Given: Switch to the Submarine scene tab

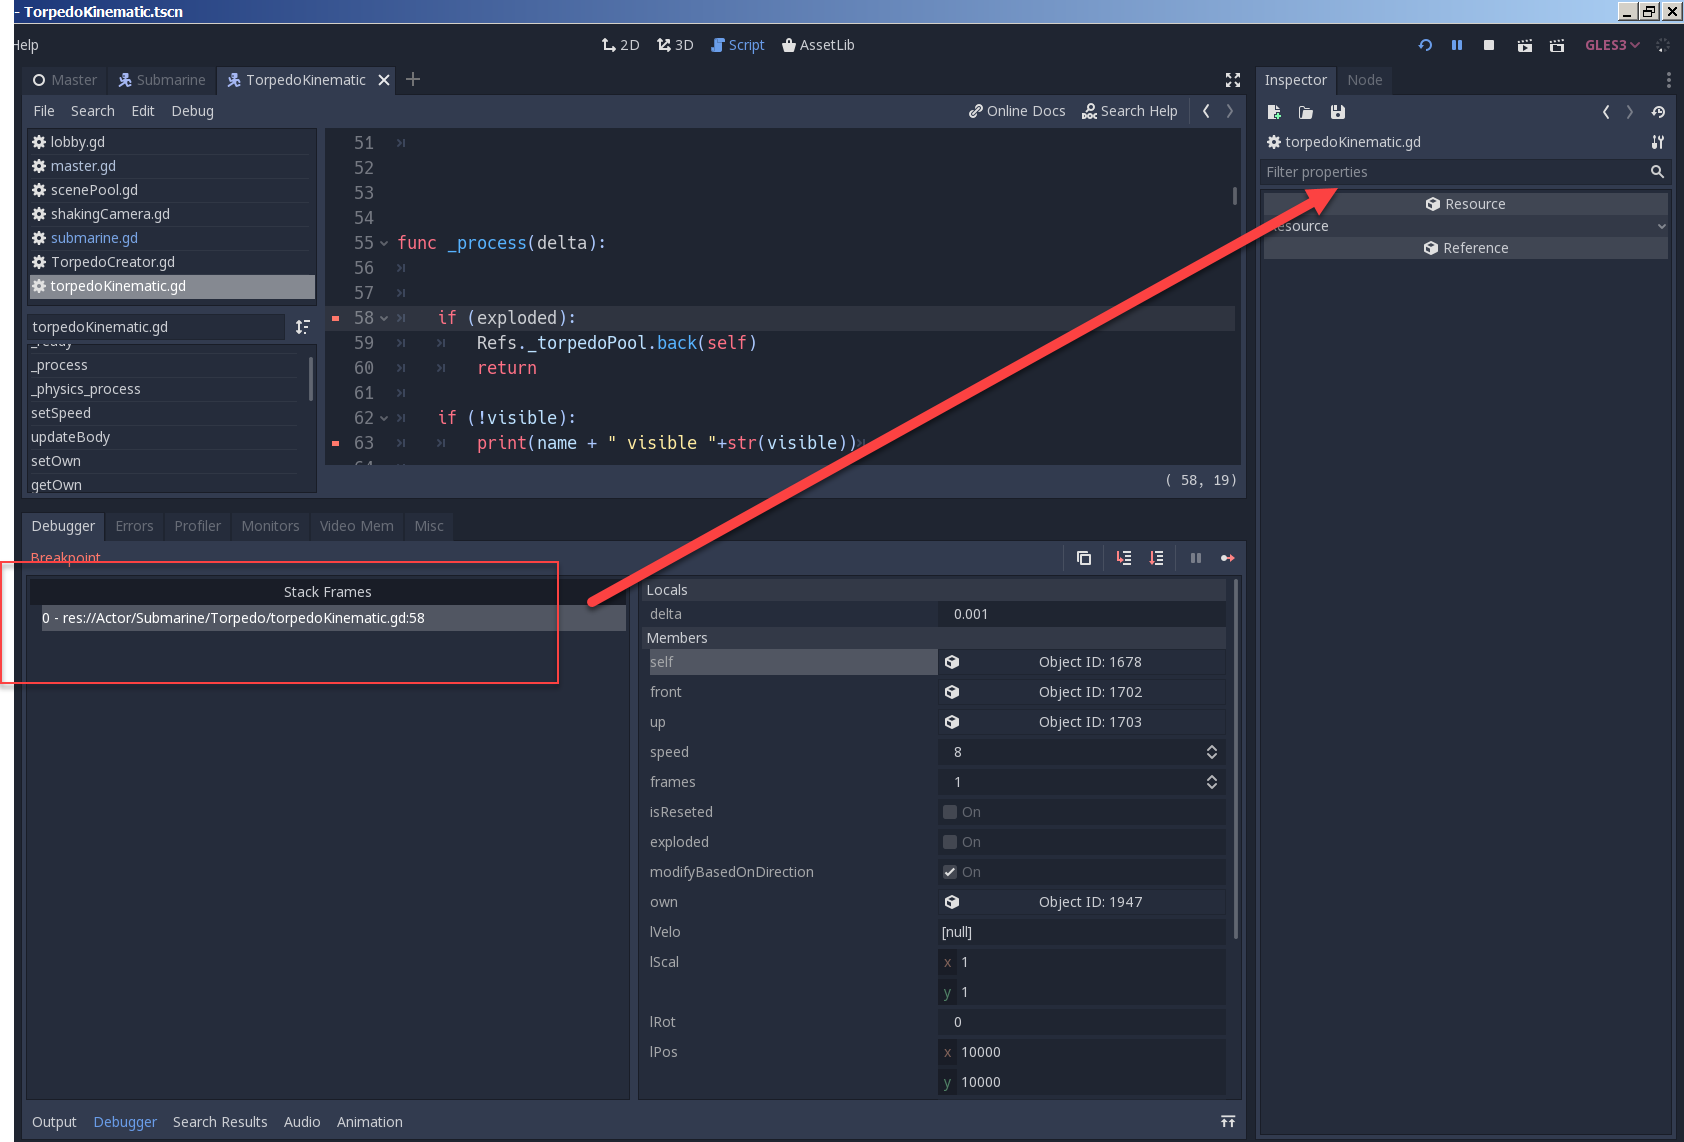Looking at the screenshot, I should 162,80.
